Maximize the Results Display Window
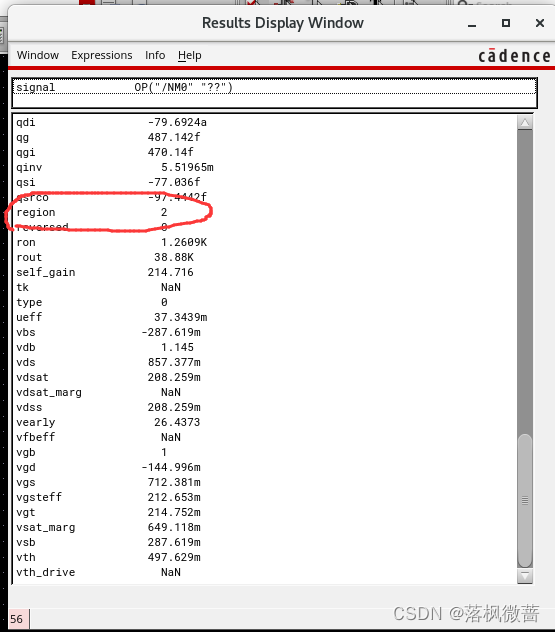 (506, 23)
